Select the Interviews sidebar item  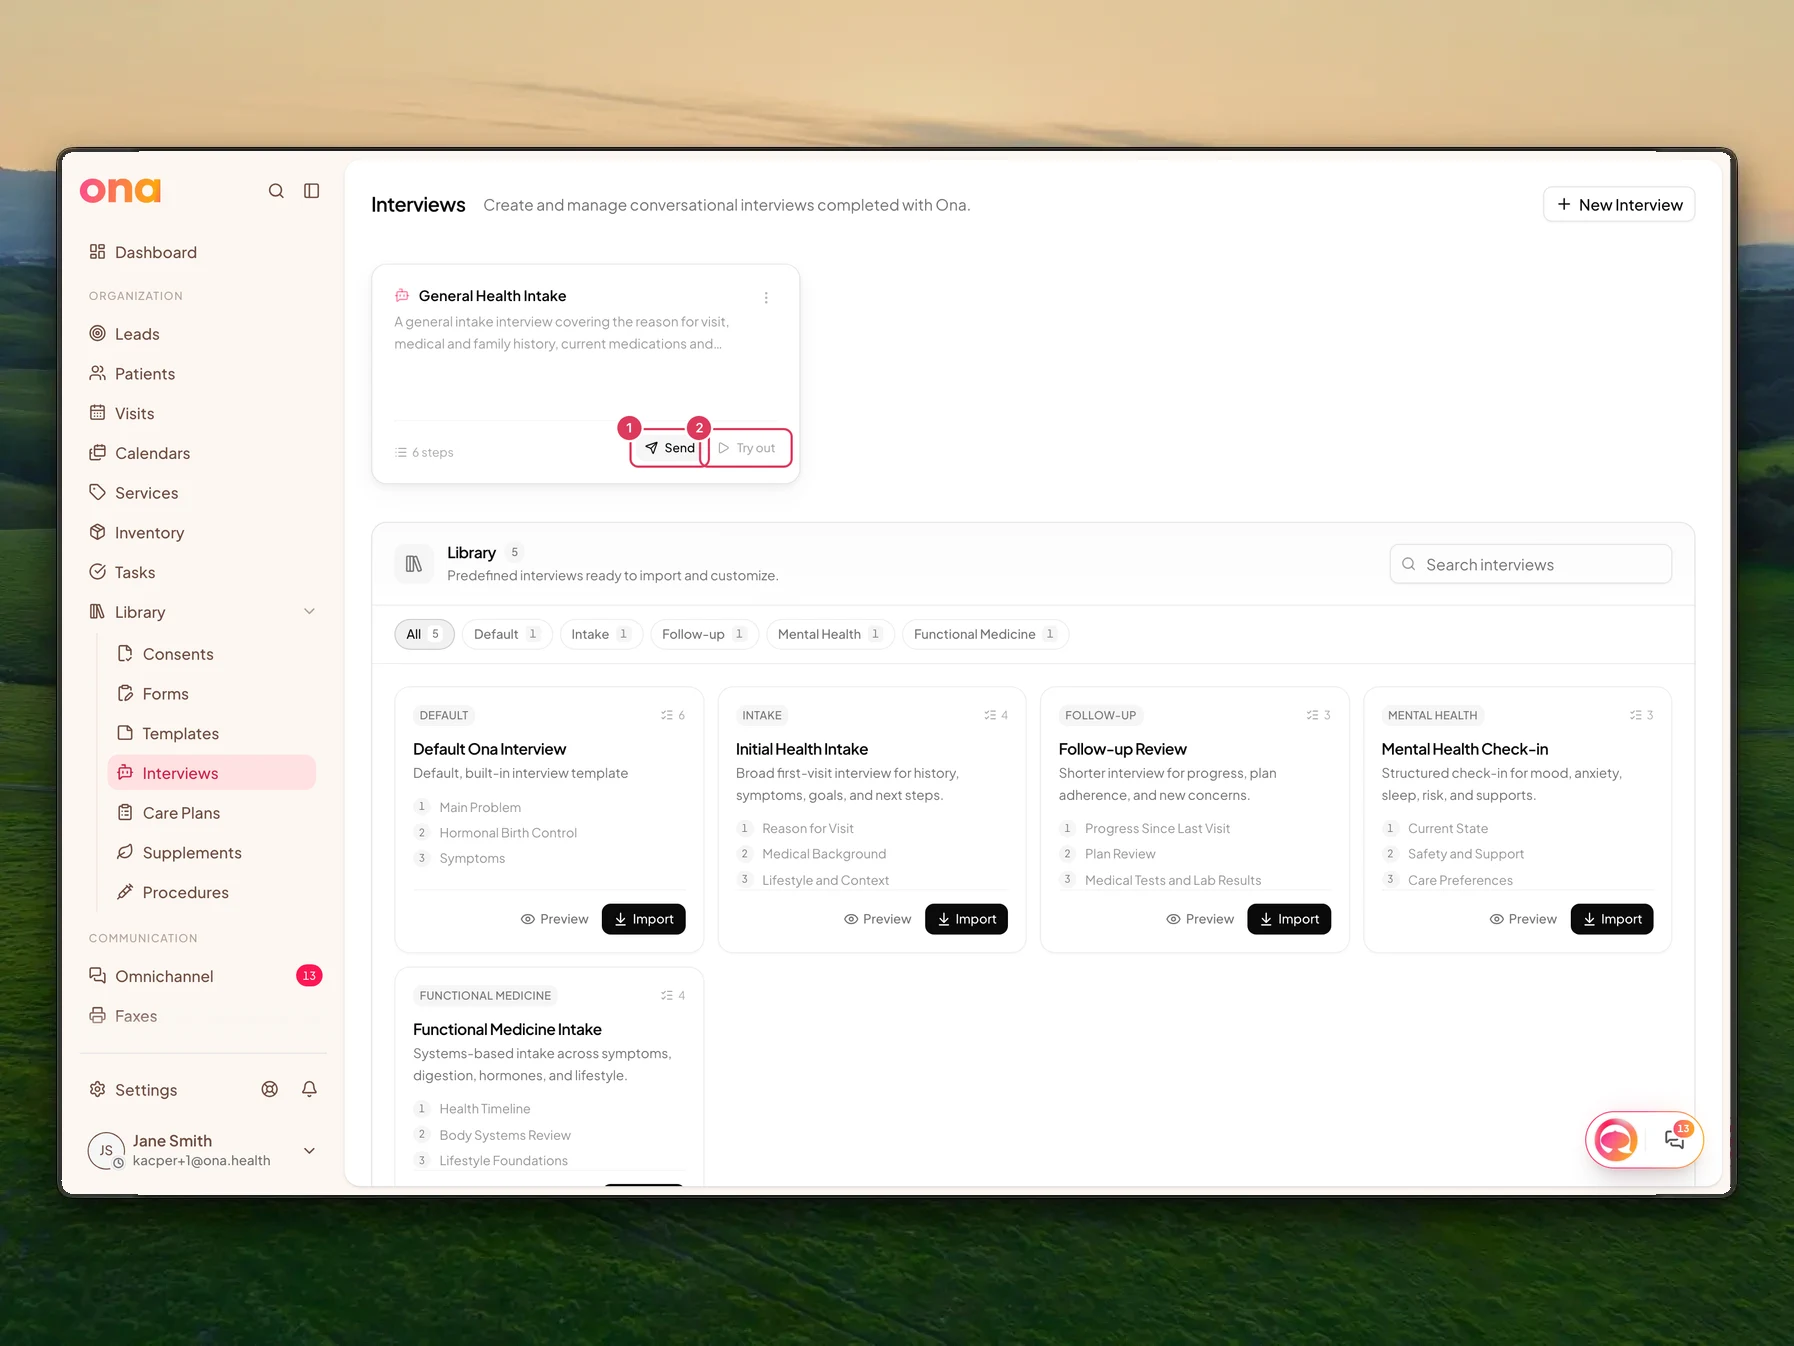211,773
